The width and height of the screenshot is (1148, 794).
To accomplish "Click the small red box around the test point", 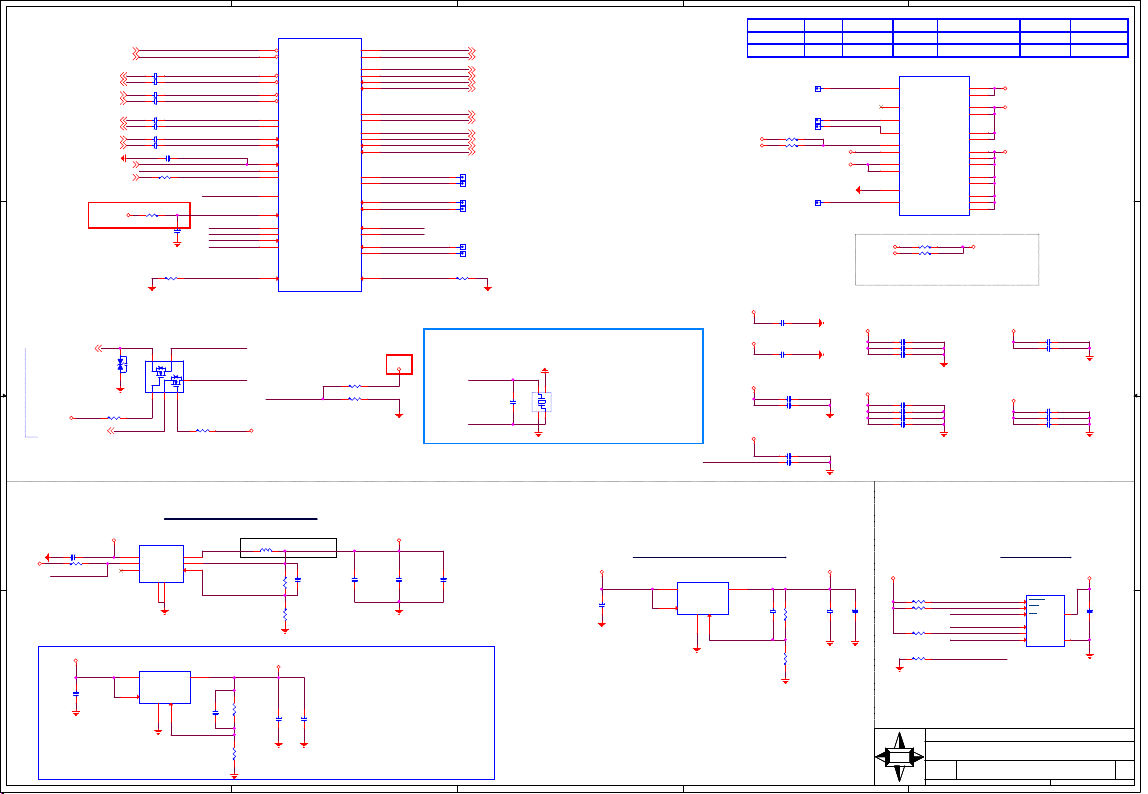I will 399,364.
